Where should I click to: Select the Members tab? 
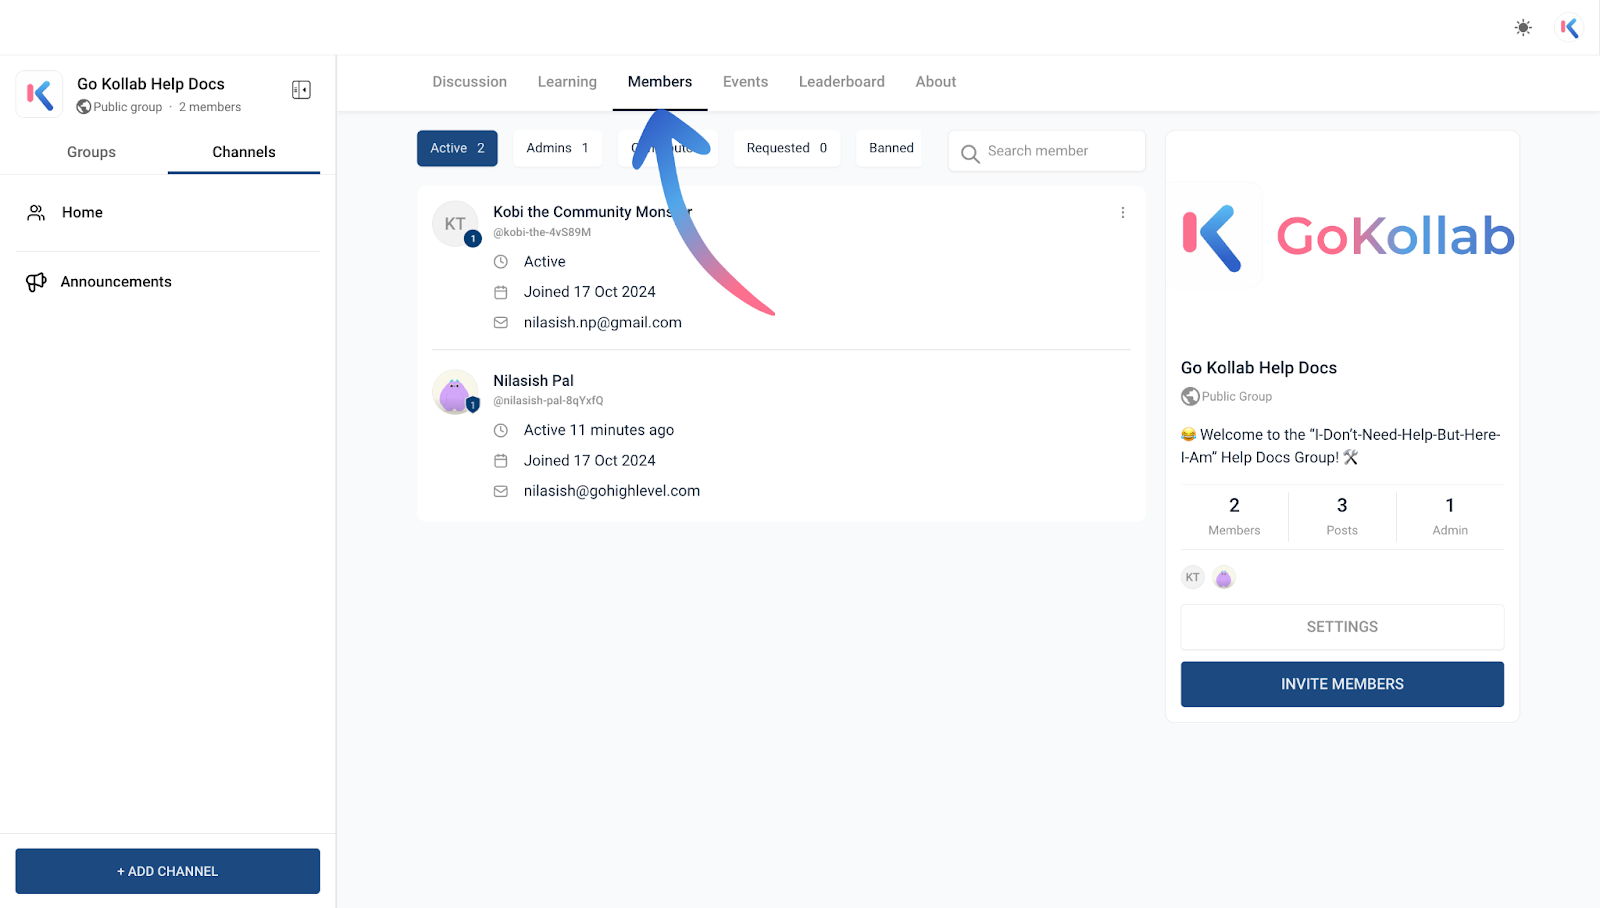coord(660,82)
